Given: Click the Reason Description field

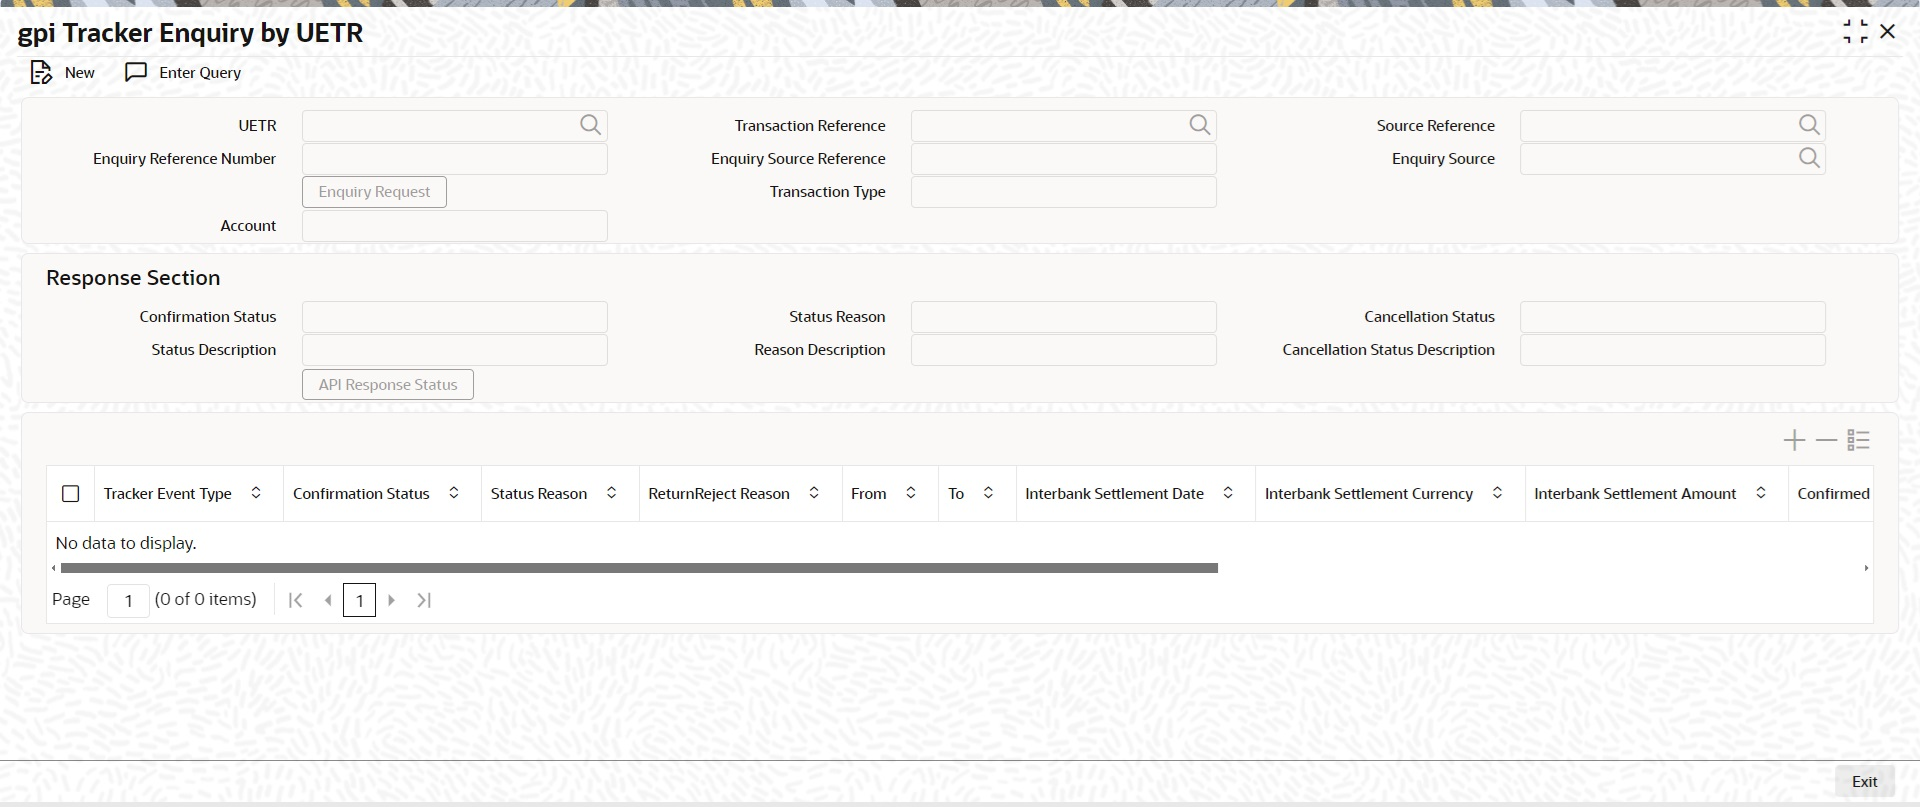Looking at the screenshot, I should click(x=1064, y=350).
